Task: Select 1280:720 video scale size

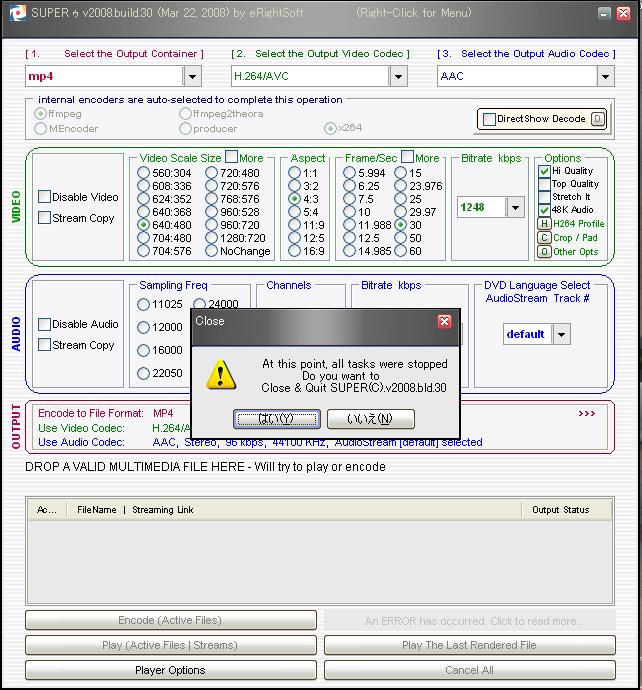Action: point(211,238)
